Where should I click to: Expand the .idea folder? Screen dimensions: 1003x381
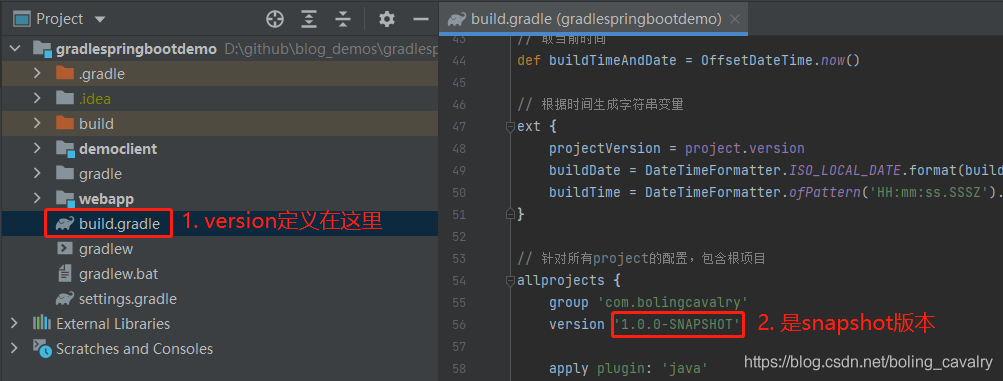[x=38, y=98]
